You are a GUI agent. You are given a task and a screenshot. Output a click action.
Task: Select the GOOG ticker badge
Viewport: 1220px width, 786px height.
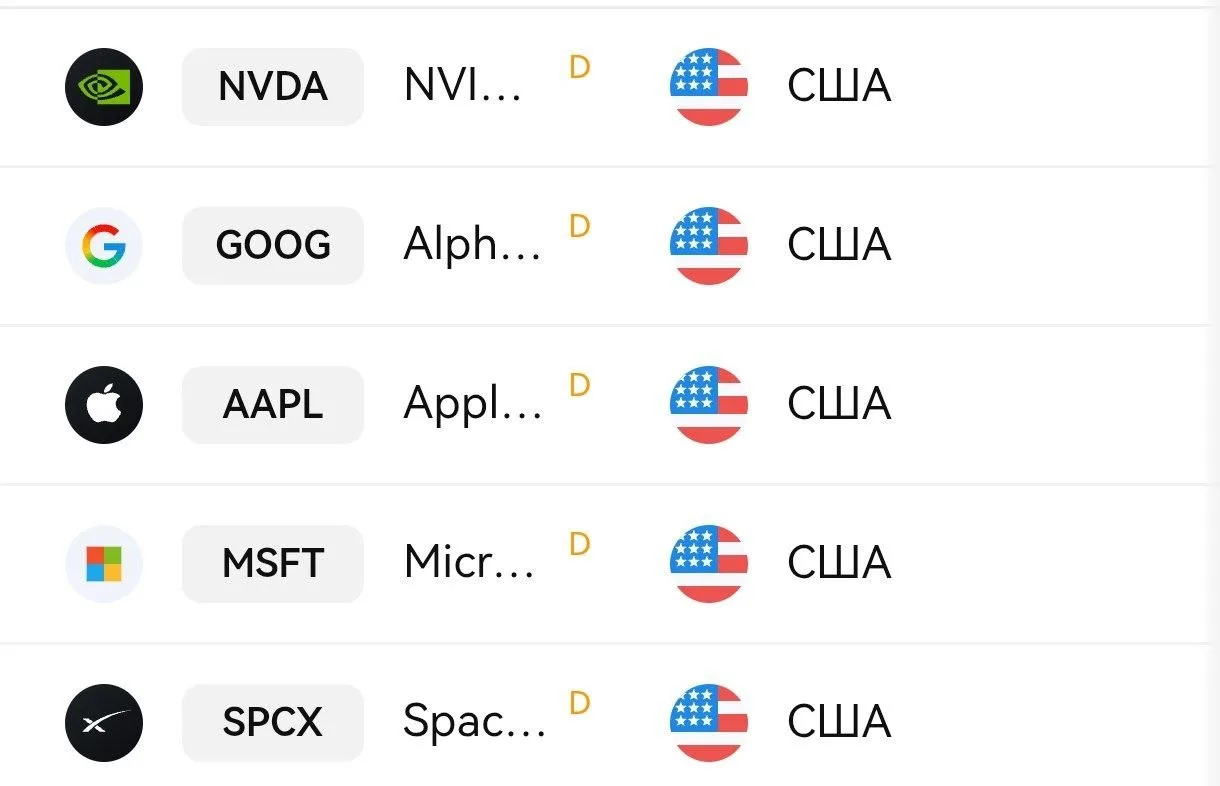273,246
